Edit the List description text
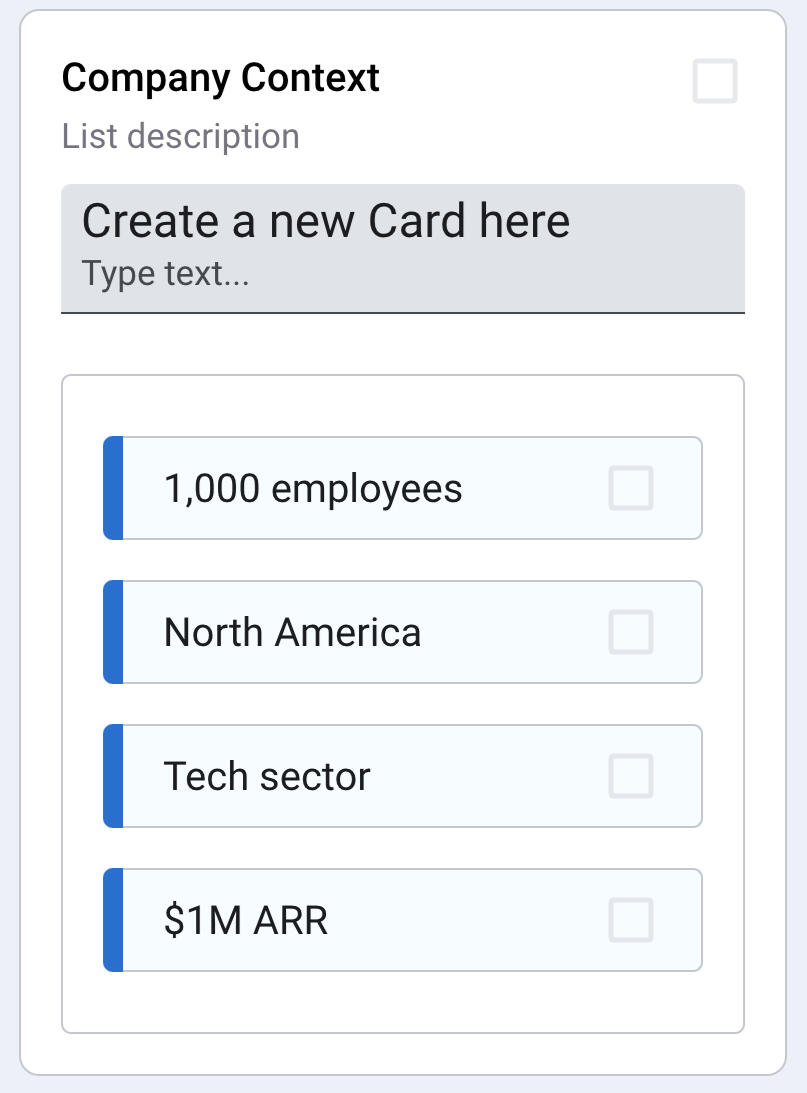The width and height of the screenshot is (807, 1093). point(181,136)
